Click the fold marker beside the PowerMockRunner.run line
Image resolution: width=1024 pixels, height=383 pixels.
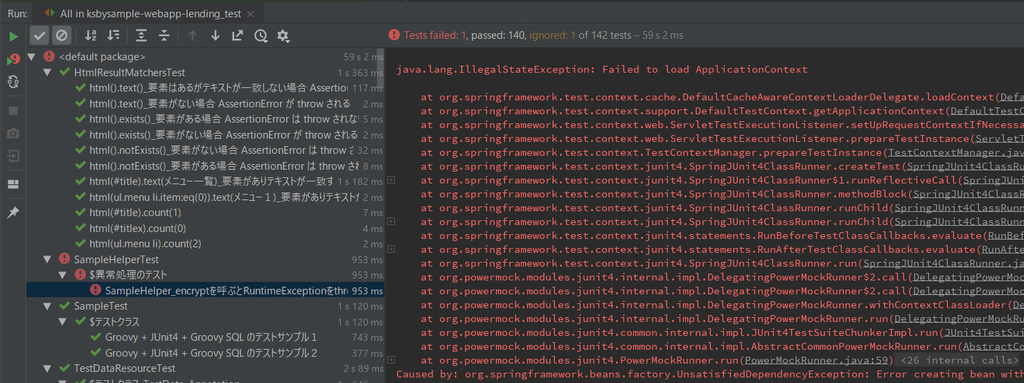391,360
